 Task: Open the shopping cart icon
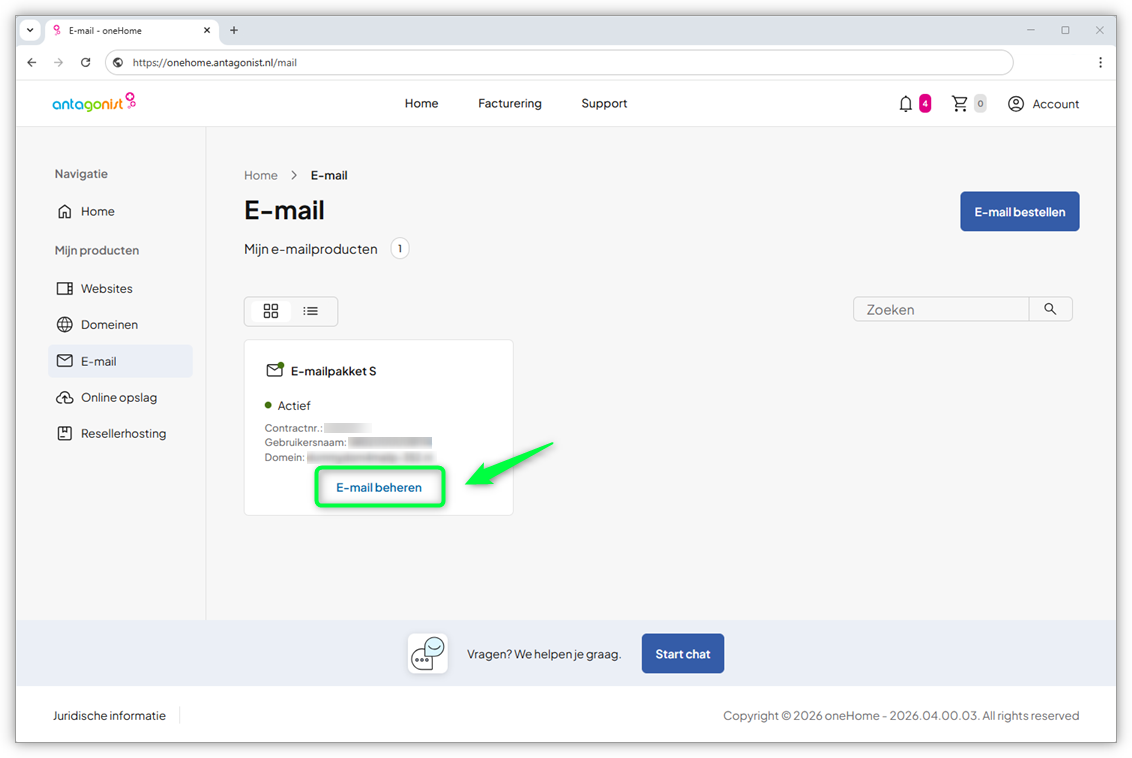(x=960, y=104)
